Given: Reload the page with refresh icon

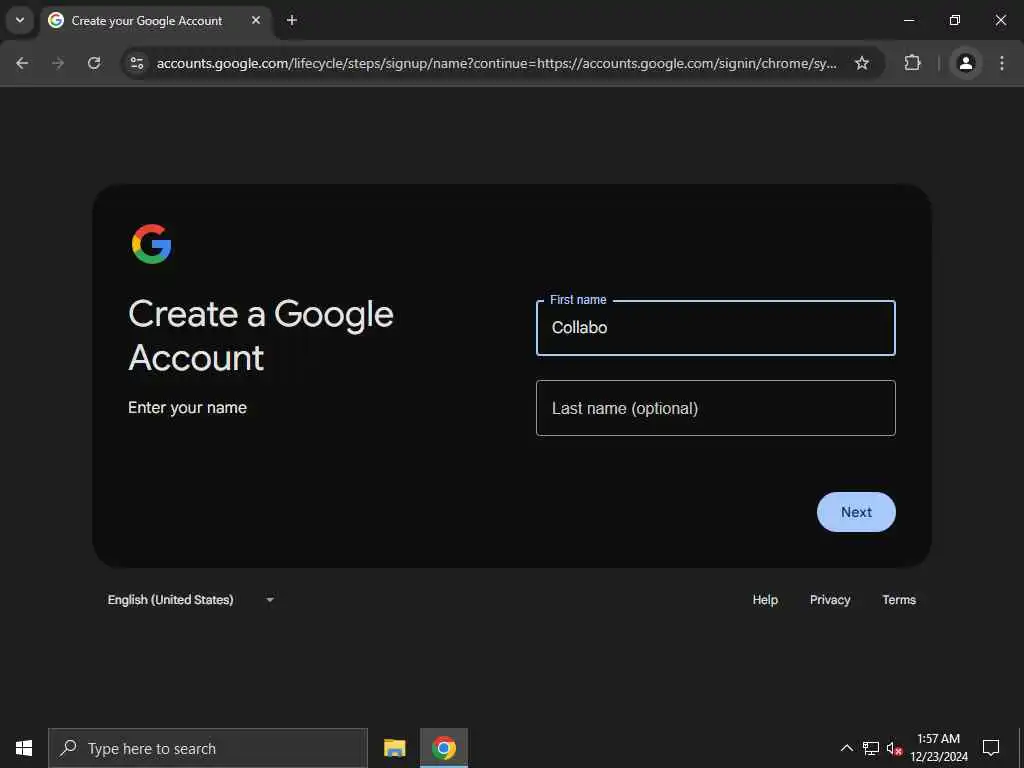Looking at the screenshot, I should click(x=94, y=63).
